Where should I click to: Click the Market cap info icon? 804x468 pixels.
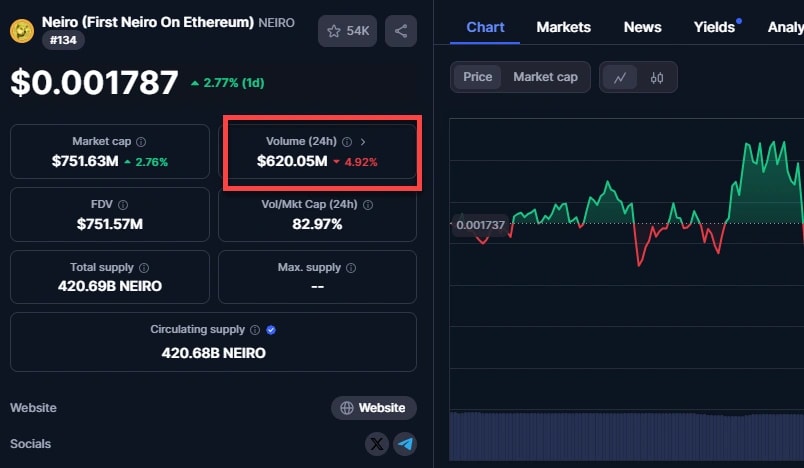pyautogui.click(x=141, y=142)
